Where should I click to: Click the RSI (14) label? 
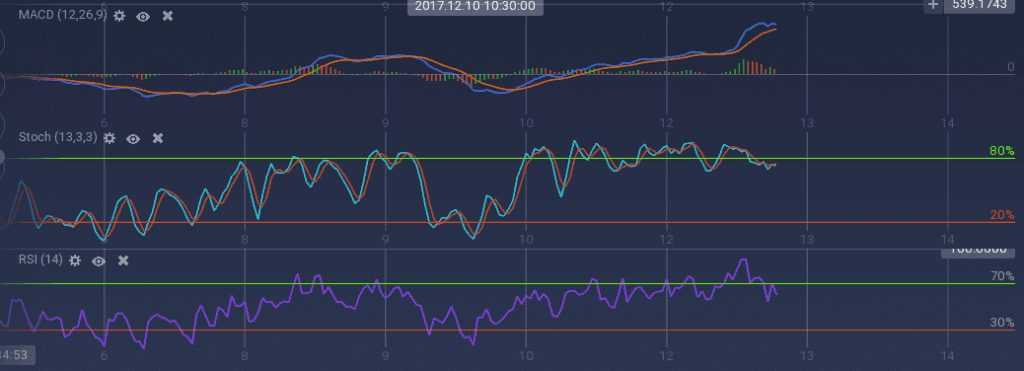40,260
